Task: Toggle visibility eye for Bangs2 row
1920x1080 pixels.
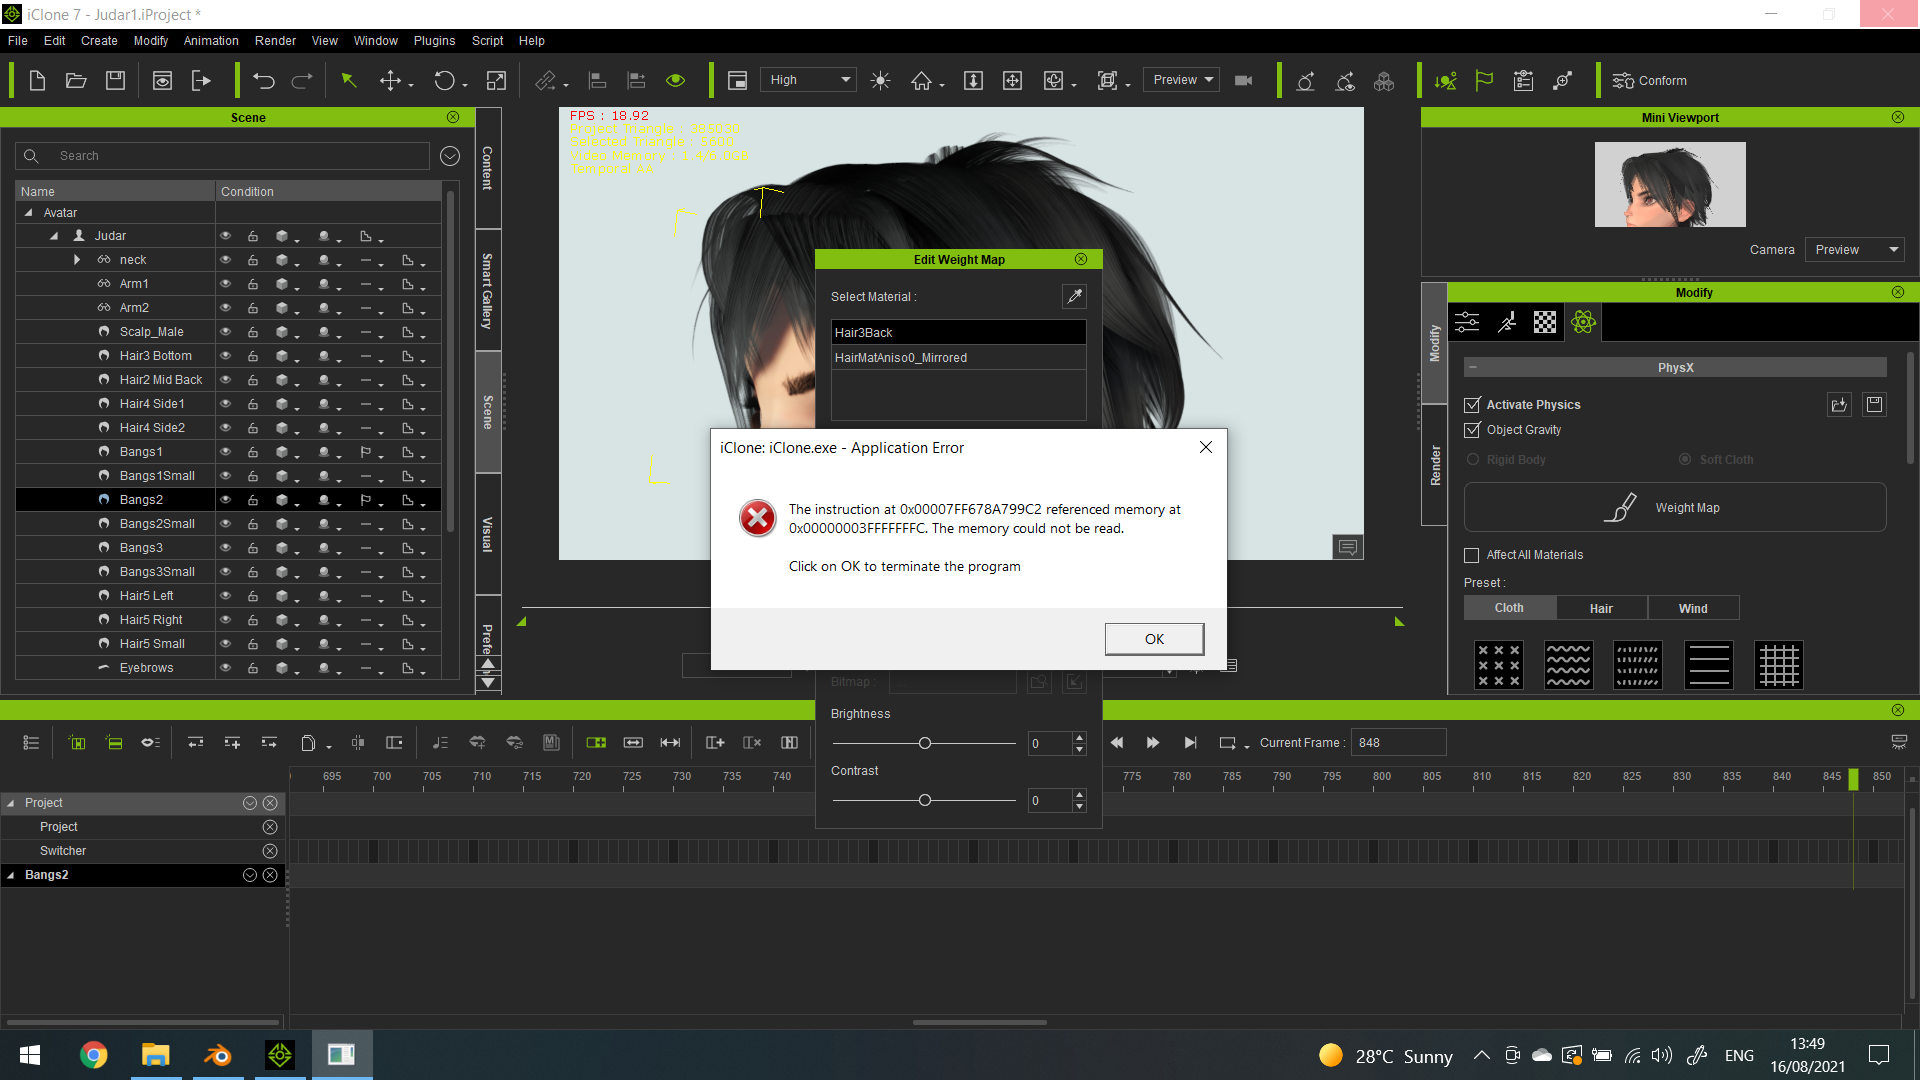Action: [225, 499]
